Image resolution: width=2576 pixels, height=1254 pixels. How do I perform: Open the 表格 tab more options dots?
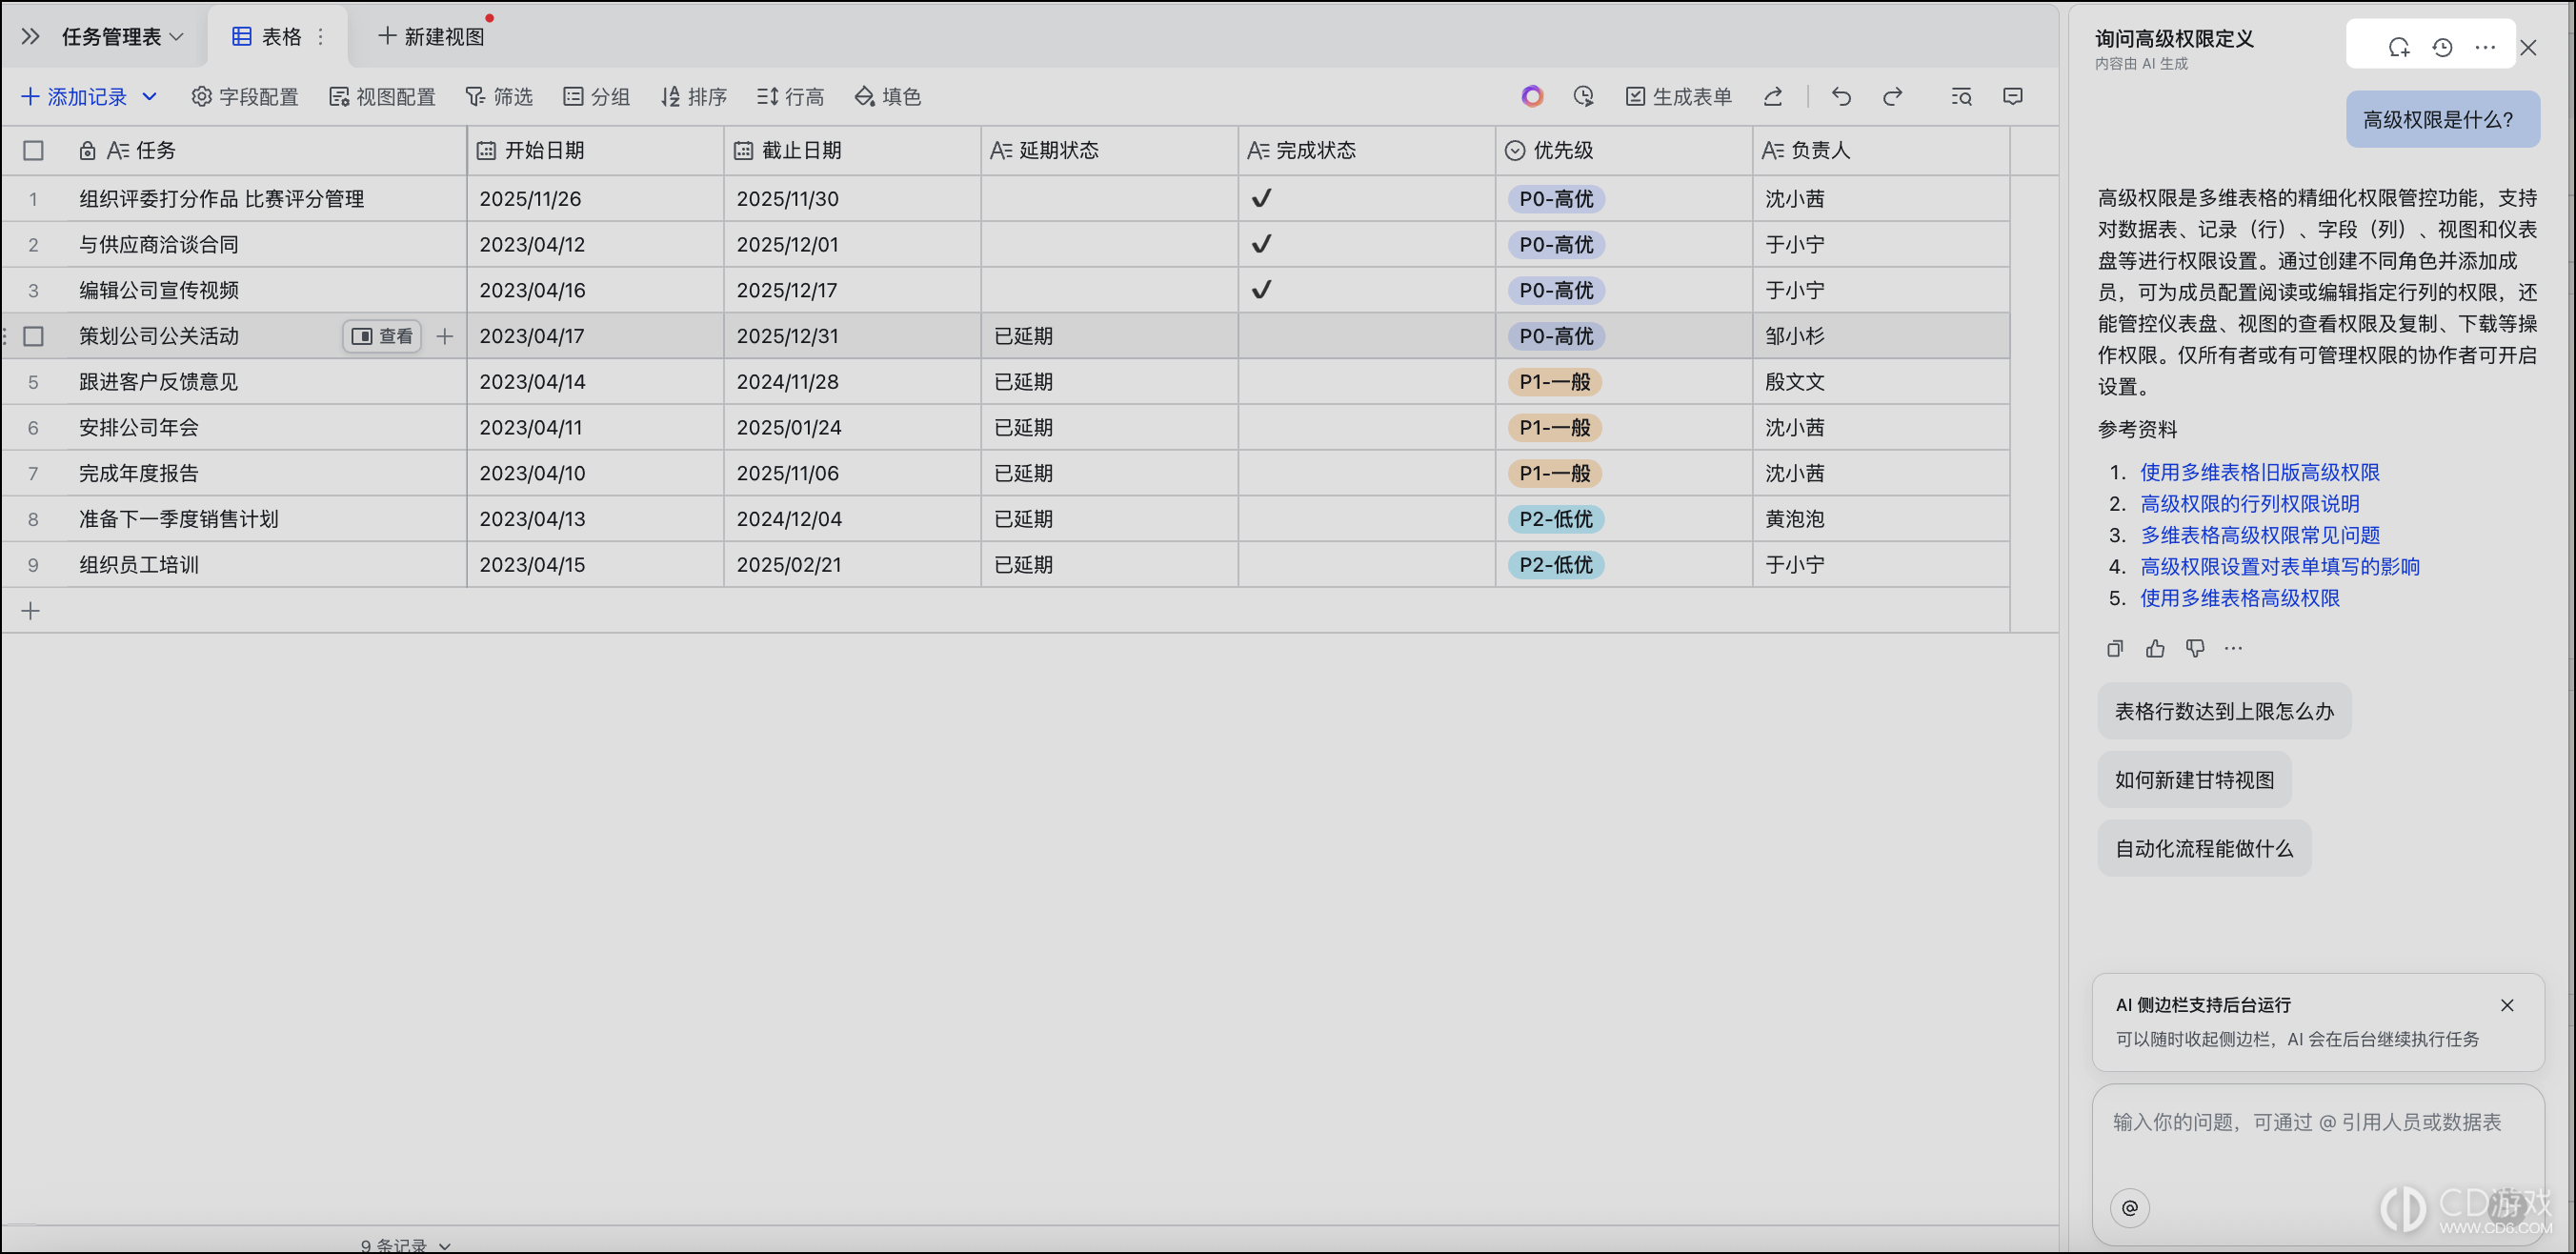(x=320, y=37)
